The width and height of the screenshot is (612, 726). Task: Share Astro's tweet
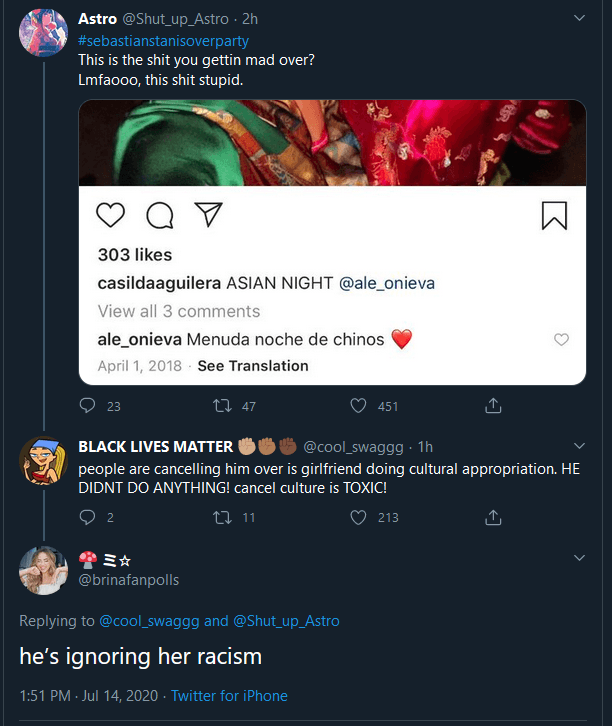click(x=493, y=406)
